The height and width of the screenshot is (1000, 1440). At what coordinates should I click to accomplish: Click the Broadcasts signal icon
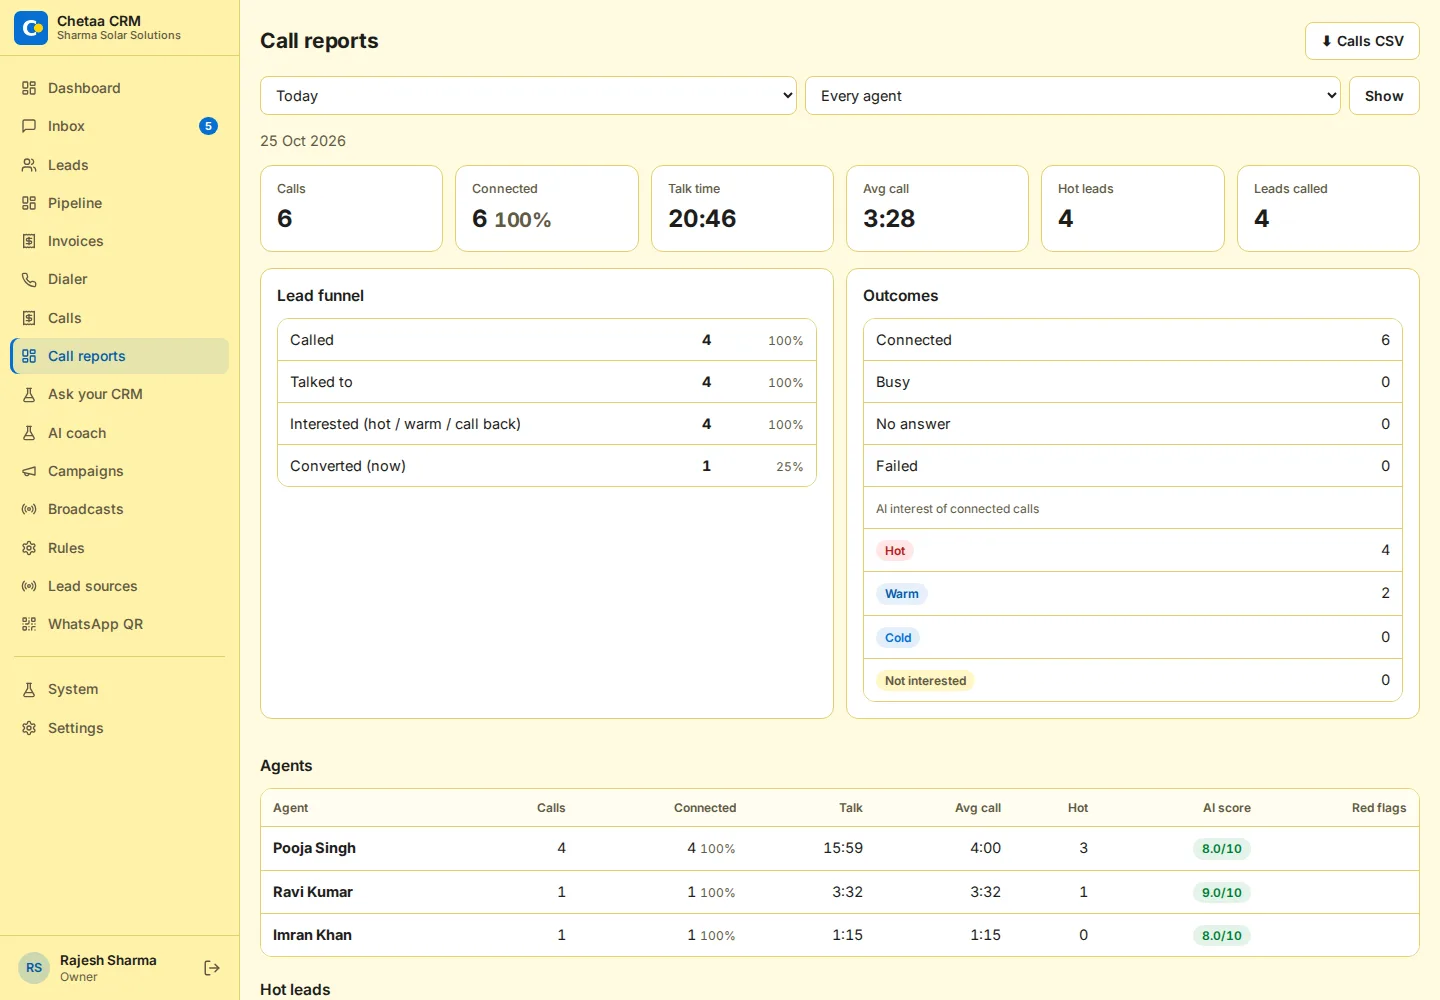(x=29, y=509)
